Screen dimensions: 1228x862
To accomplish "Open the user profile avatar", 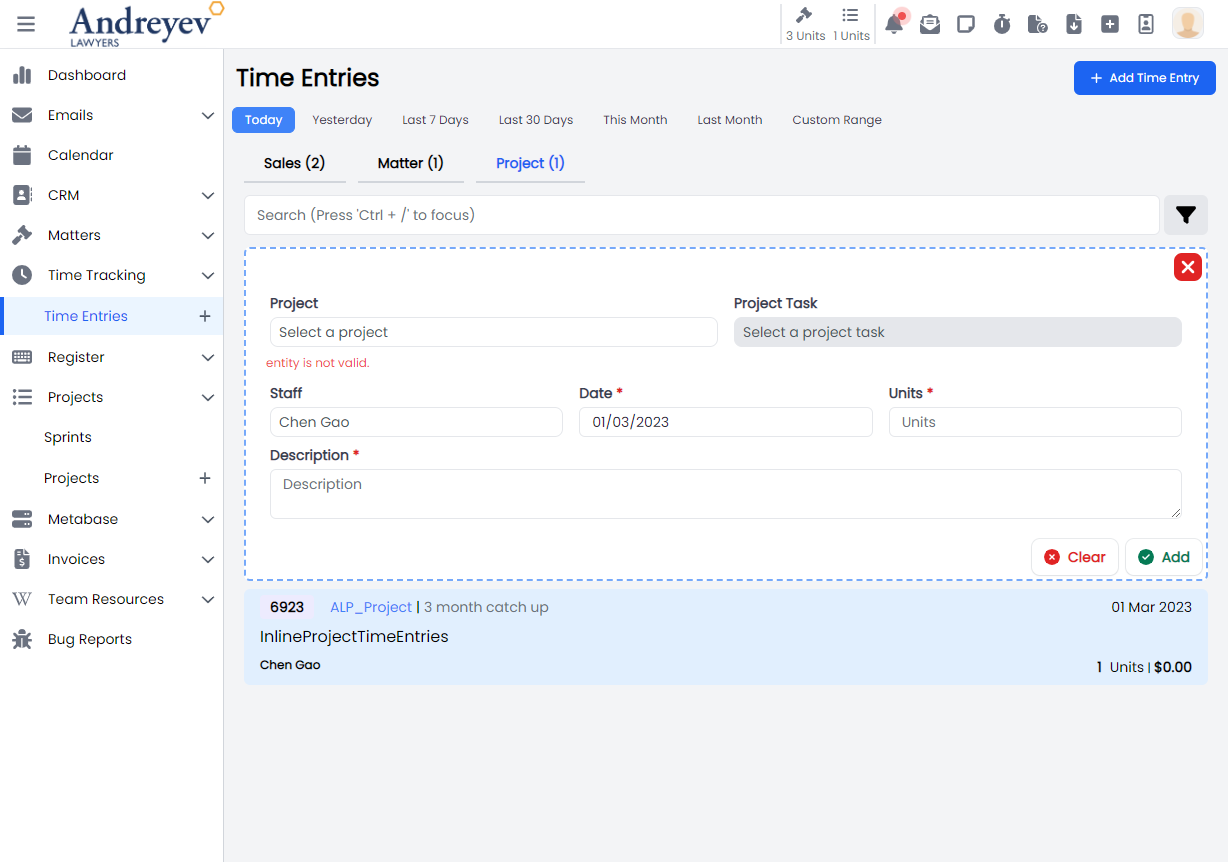I will [1187, 24].
